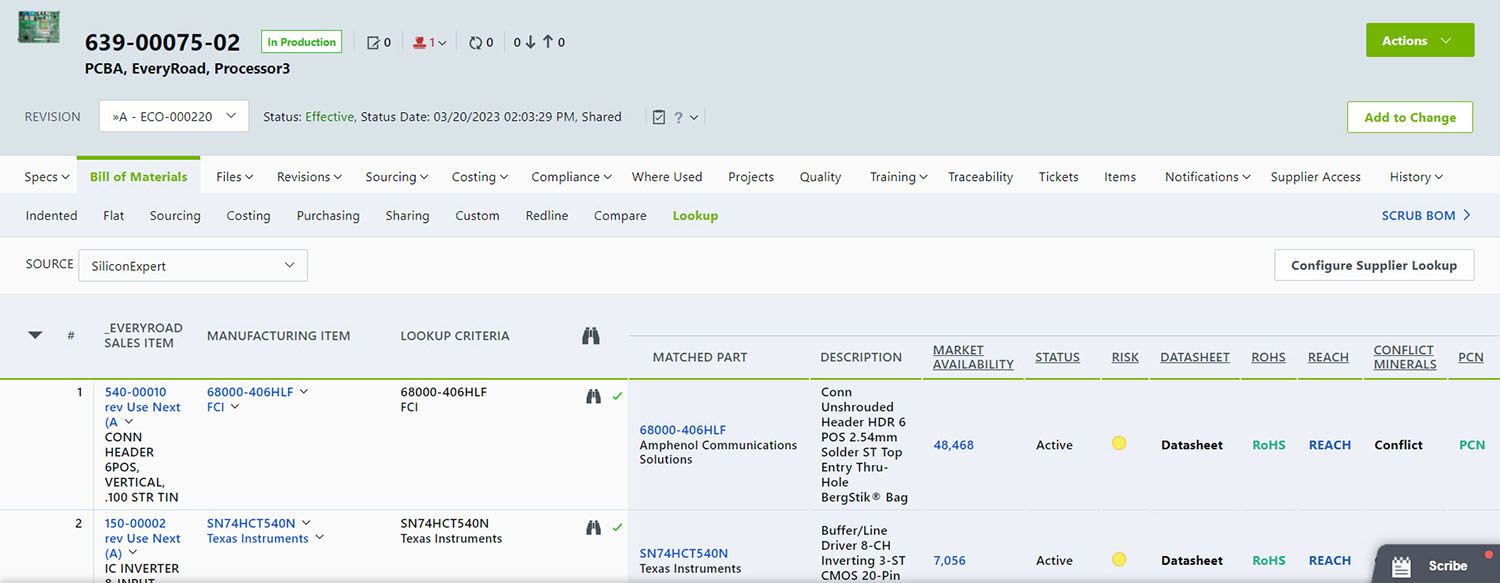Open the checklist question mark icon menu
Screen dimensions: 1500x583
[x=675, y=117]
